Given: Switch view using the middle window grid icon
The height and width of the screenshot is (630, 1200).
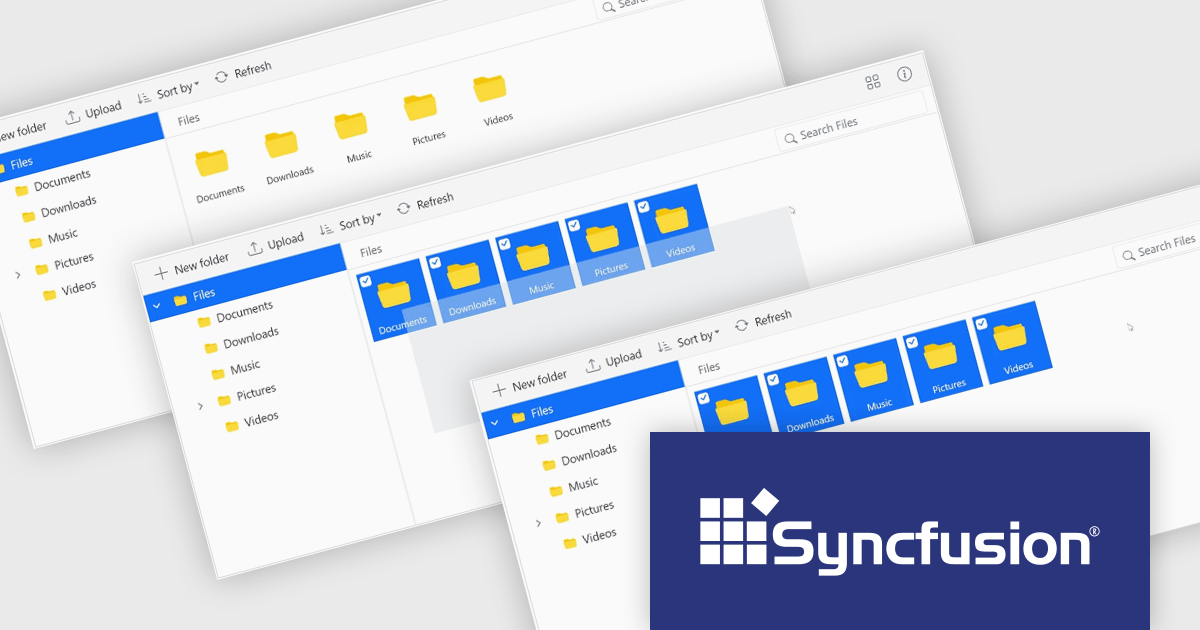Looking at the screenshot, I should (873, 82).
